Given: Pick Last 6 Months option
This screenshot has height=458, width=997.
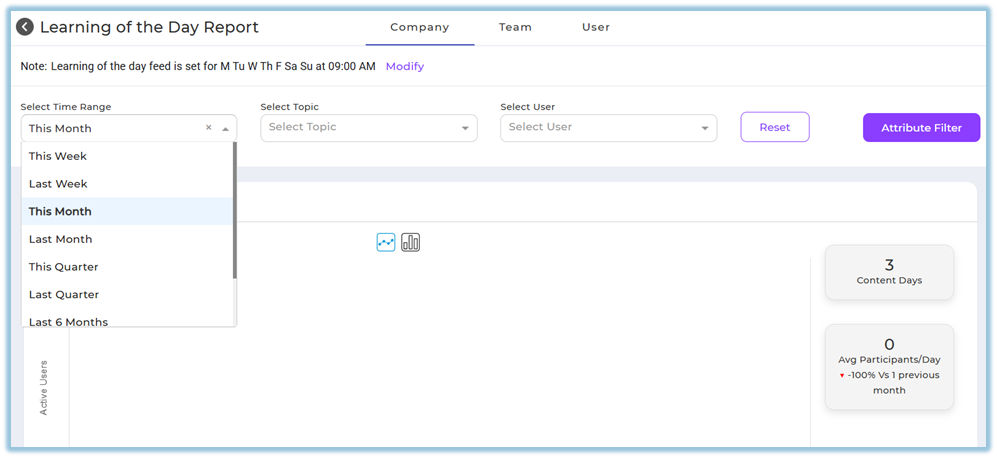Looking at the screenshot, I should click(x=68, y=321).
